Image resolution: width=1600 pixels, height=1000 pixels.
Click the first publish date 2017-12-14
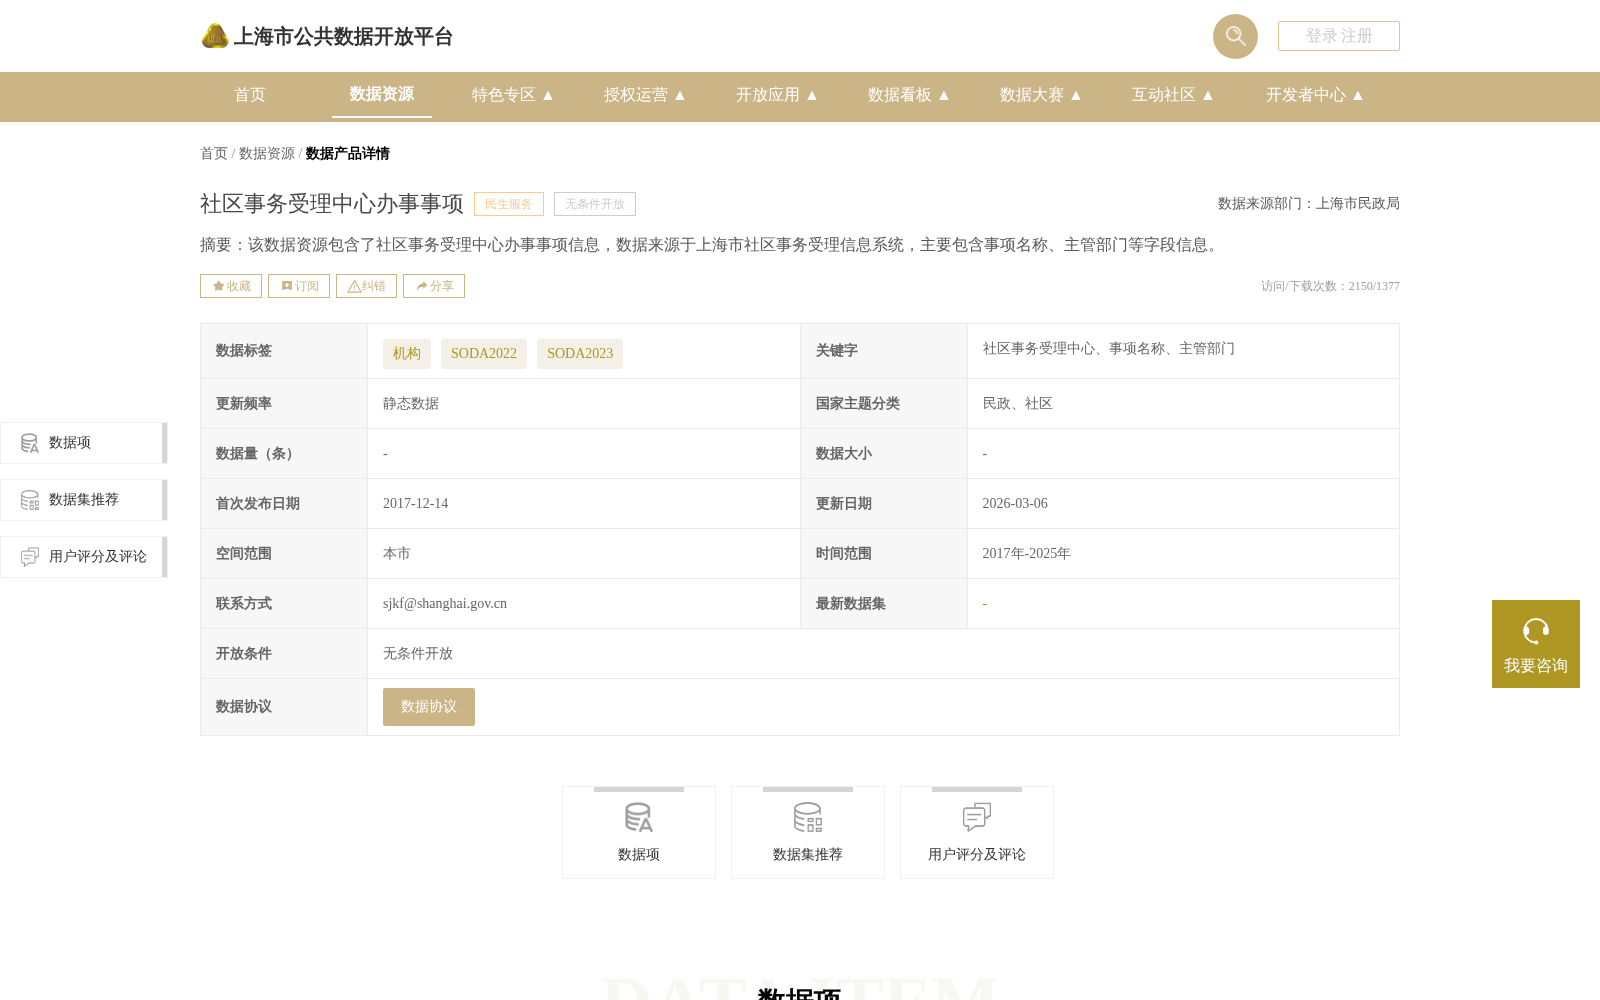415,504
